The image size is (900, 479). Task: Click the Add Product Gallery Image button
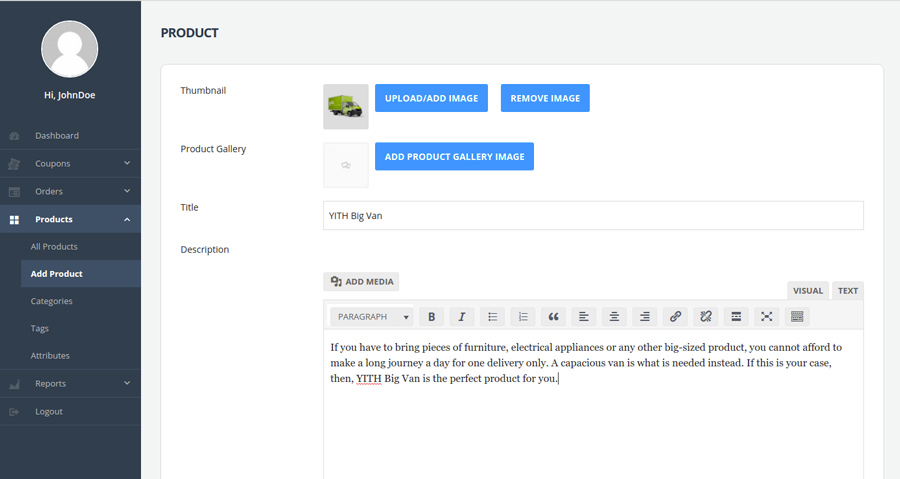[454, 157]
